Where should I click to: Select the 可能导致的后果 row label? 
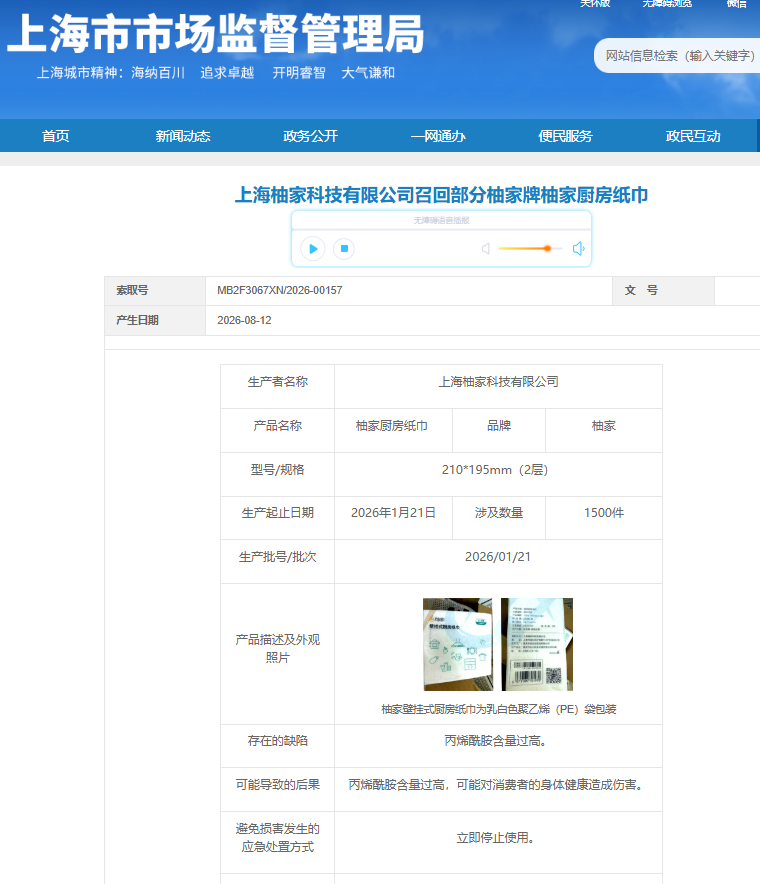[x=277, y=785]
